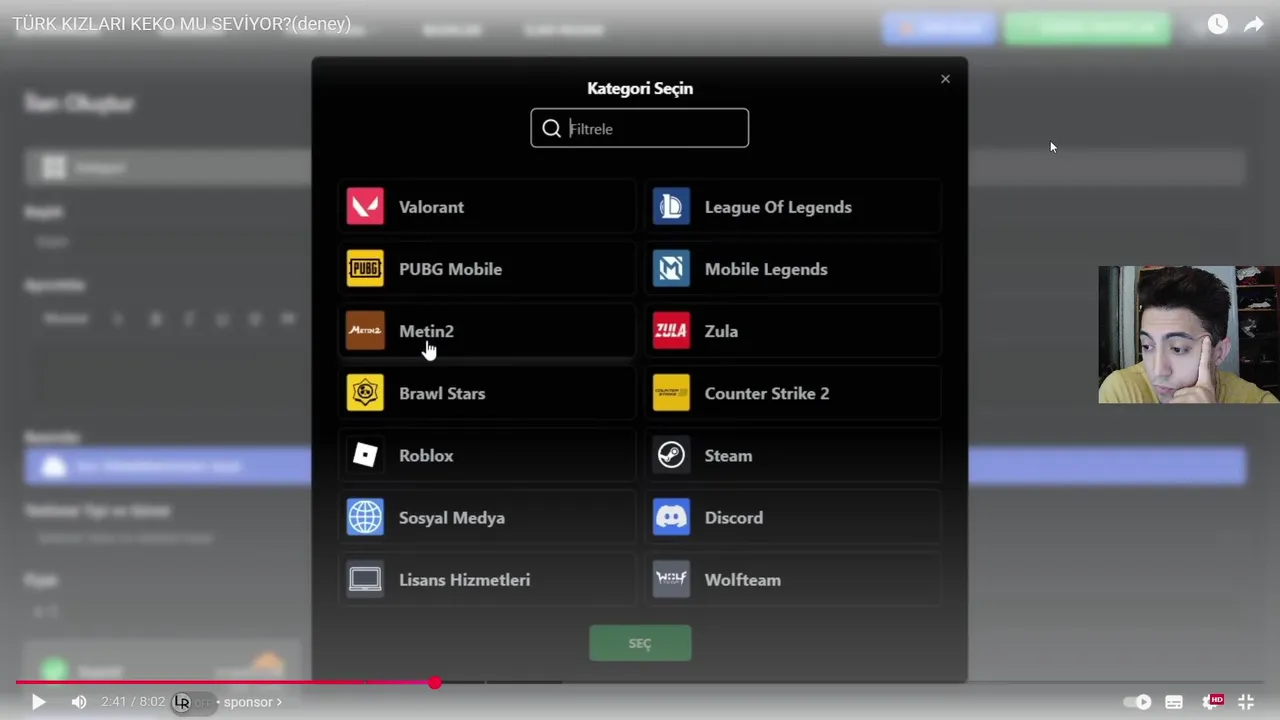The height and width of the screenshot is (720, 1280).
Task: Pick the Brawl Stars skull icon
Action: 365,393
